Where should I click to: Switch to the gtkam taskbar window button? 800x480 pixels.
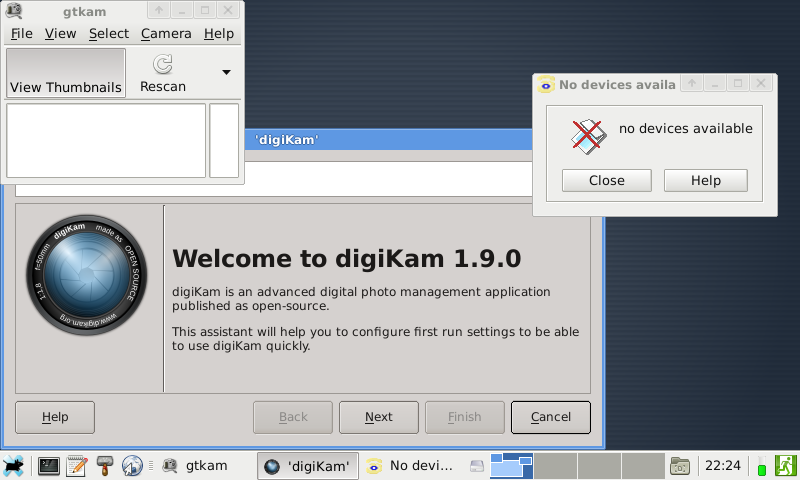click(195, 465)
